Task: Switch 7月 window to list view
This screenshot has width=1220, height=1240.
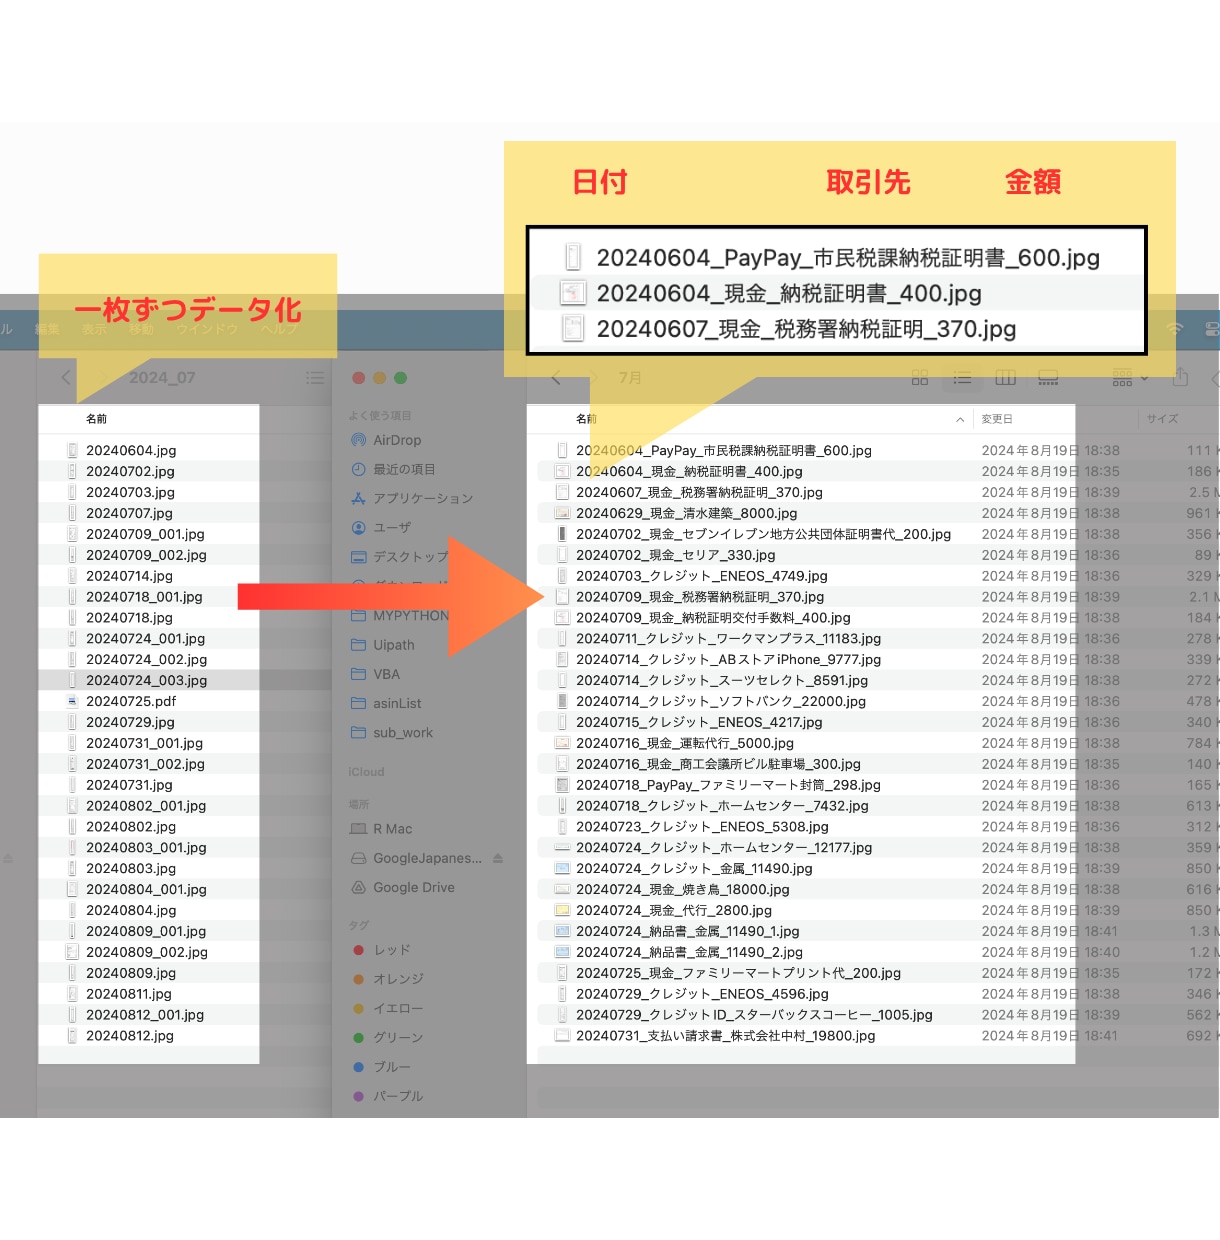Action: tap(962, 378)
